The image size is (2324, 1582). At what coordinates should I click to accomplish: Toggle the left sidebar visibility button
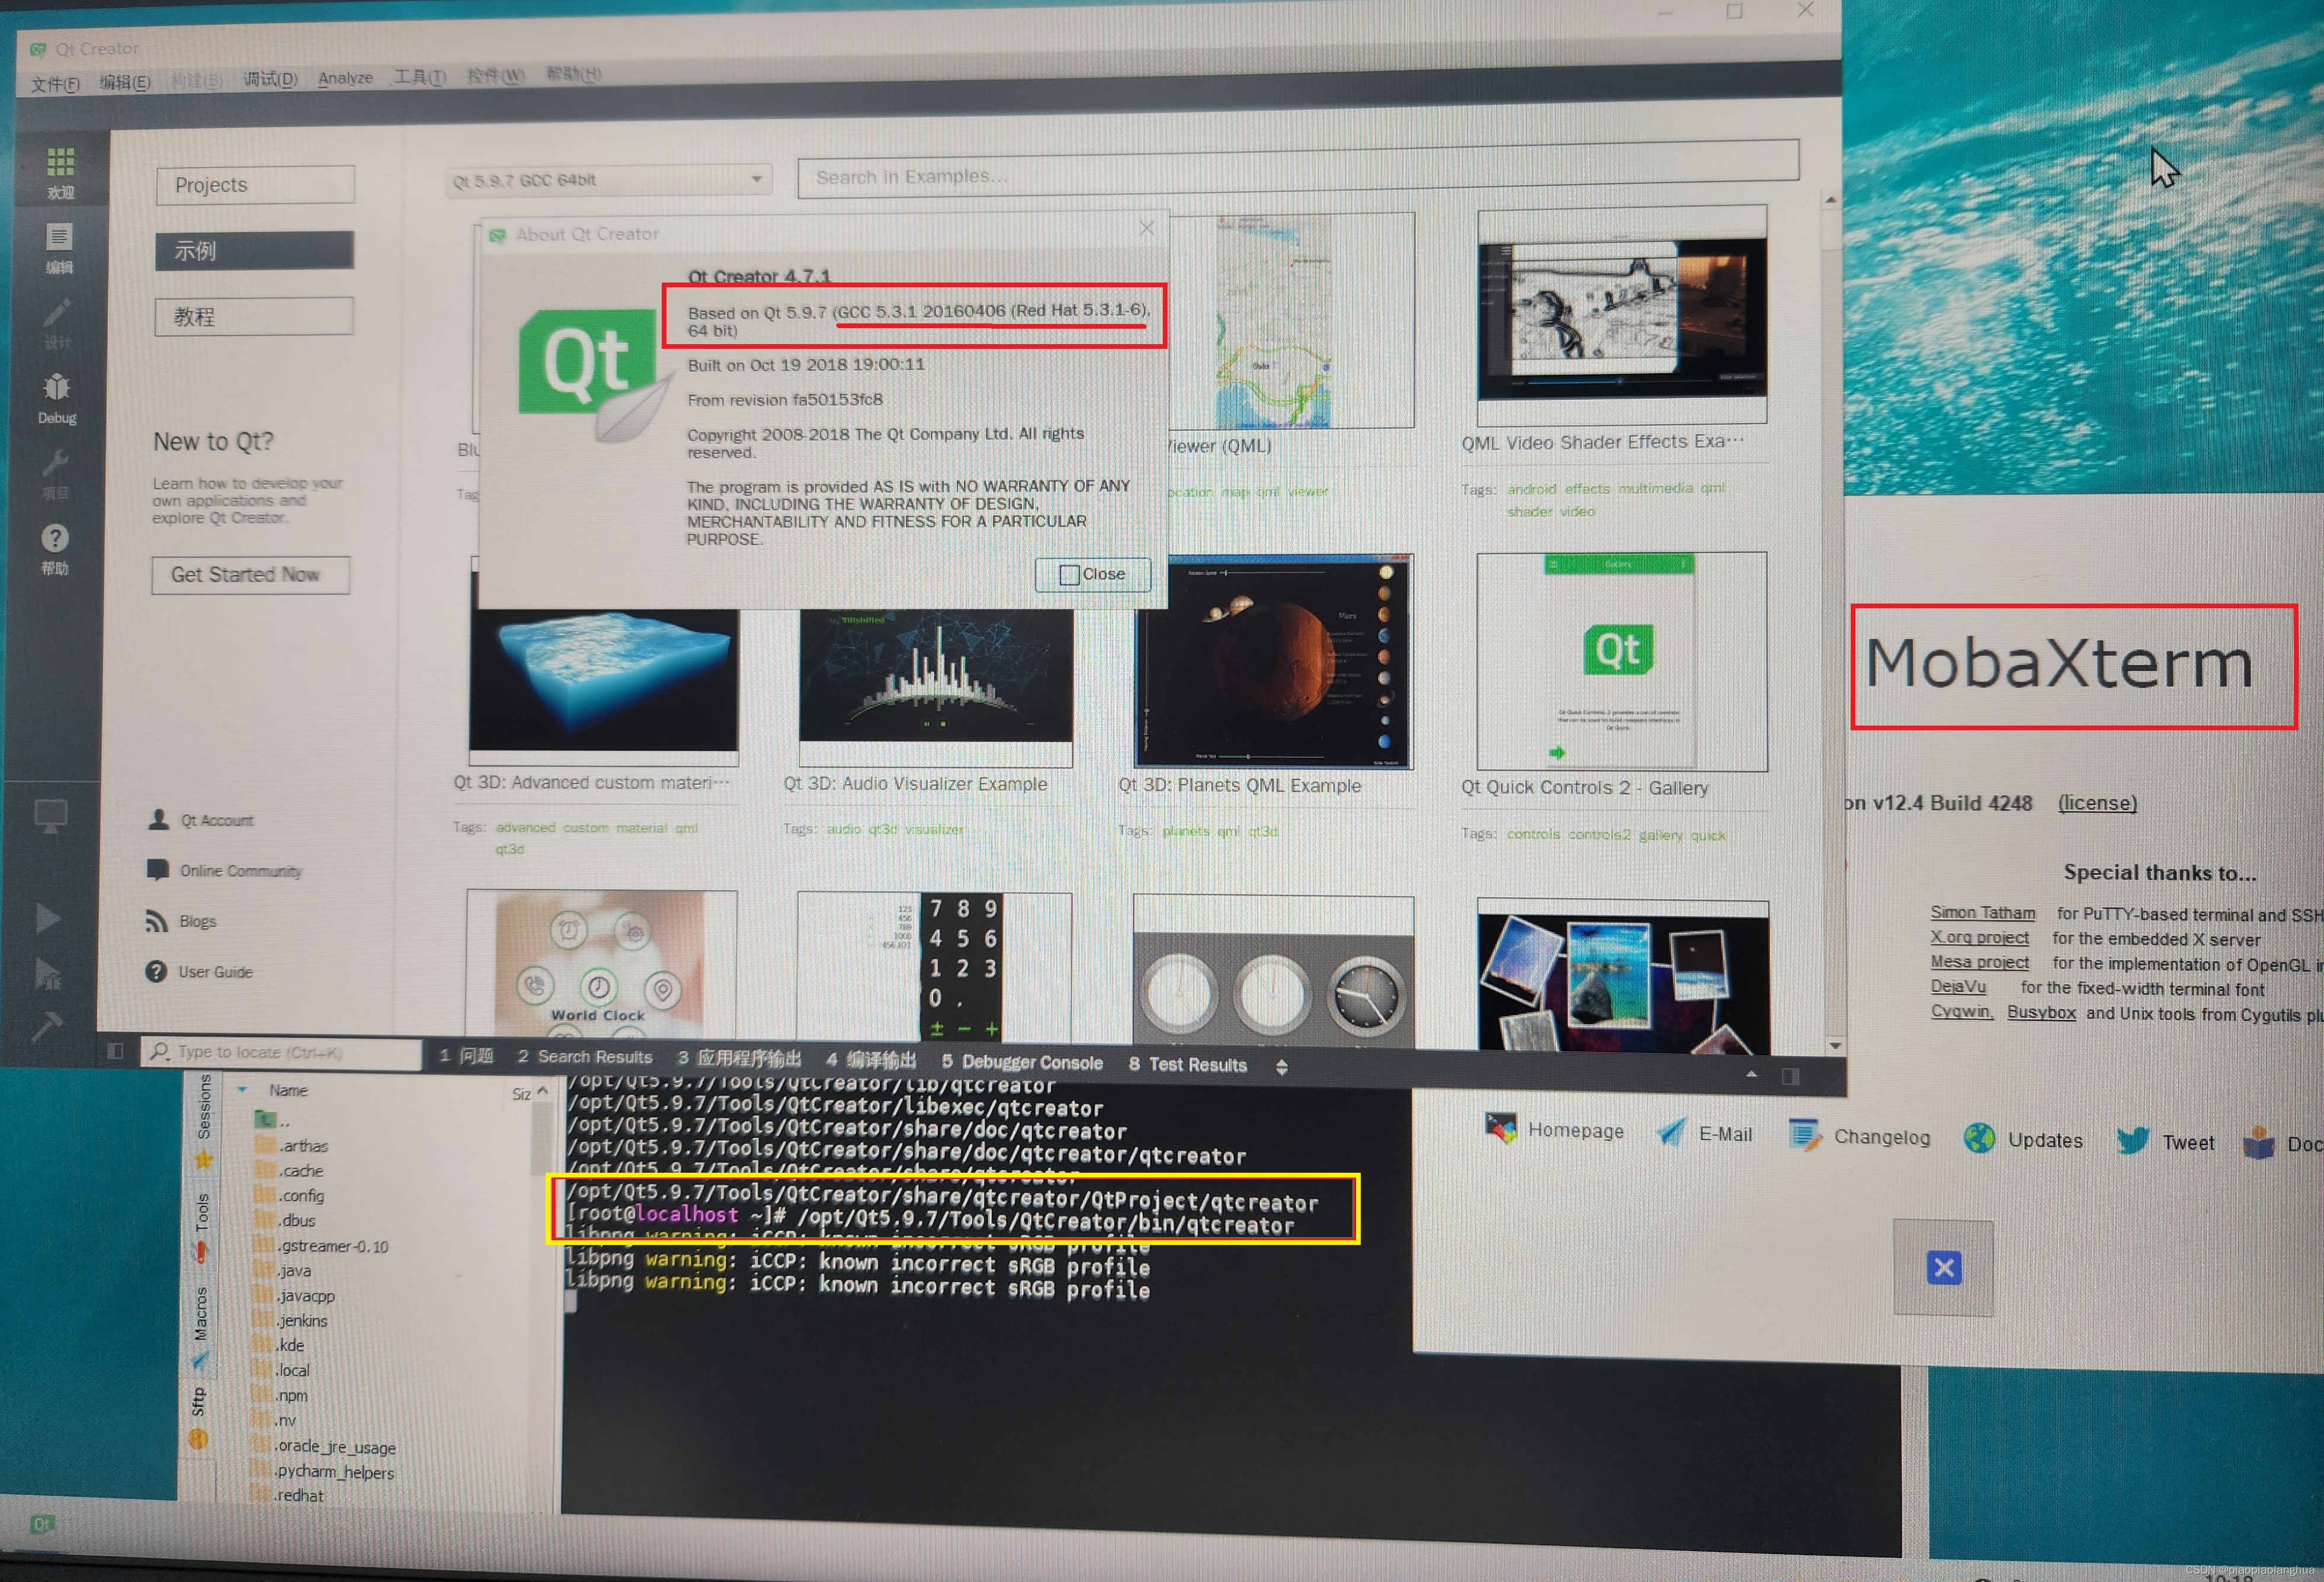[x=115, y=1051]
